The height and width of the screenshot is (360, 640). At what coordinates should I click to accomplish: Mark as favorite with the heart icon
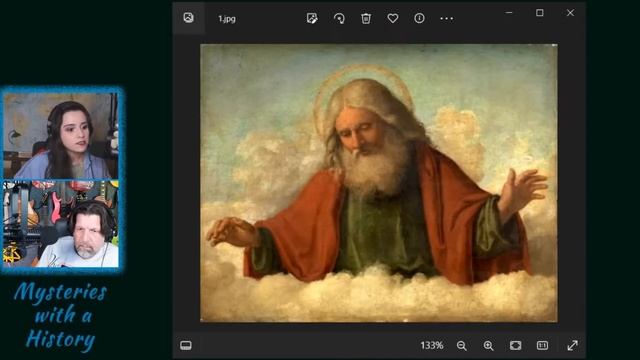393,18
